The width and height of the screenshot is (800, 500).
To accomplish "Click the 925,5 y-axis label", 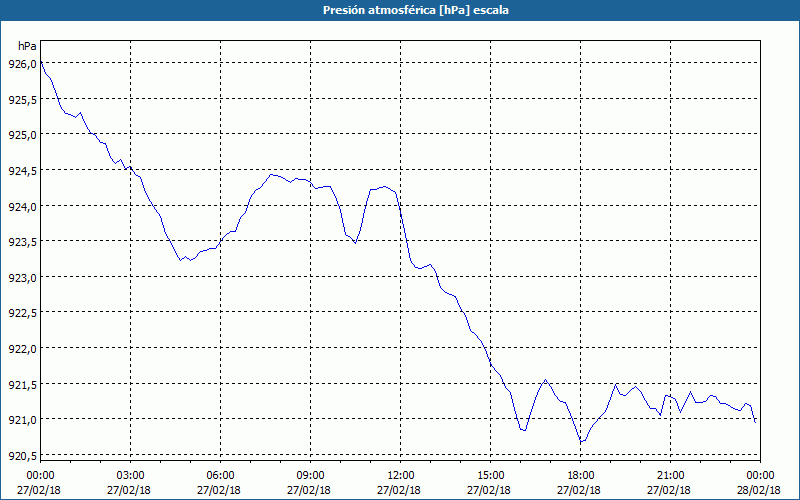I will 22,99.
